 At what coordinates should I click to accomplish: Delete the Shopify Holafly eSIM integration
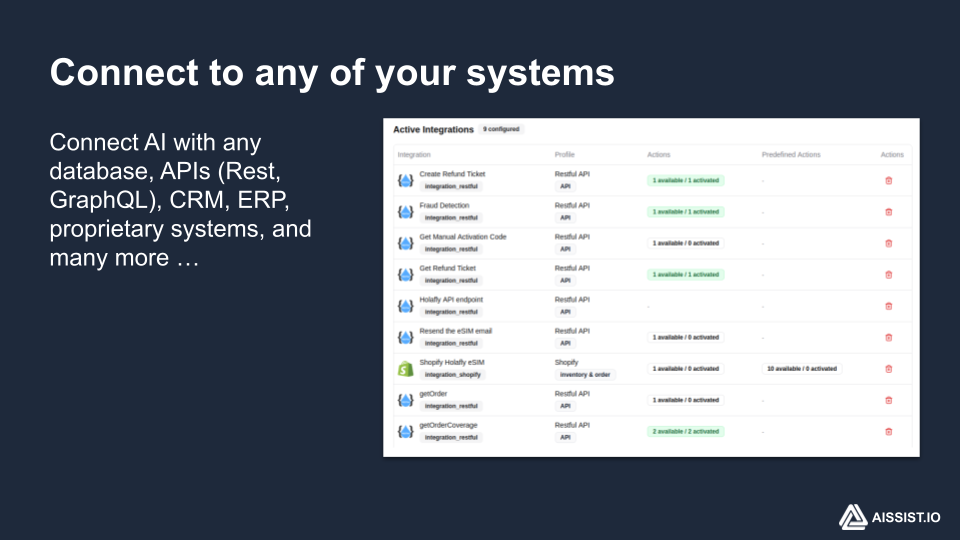(888, 369)
